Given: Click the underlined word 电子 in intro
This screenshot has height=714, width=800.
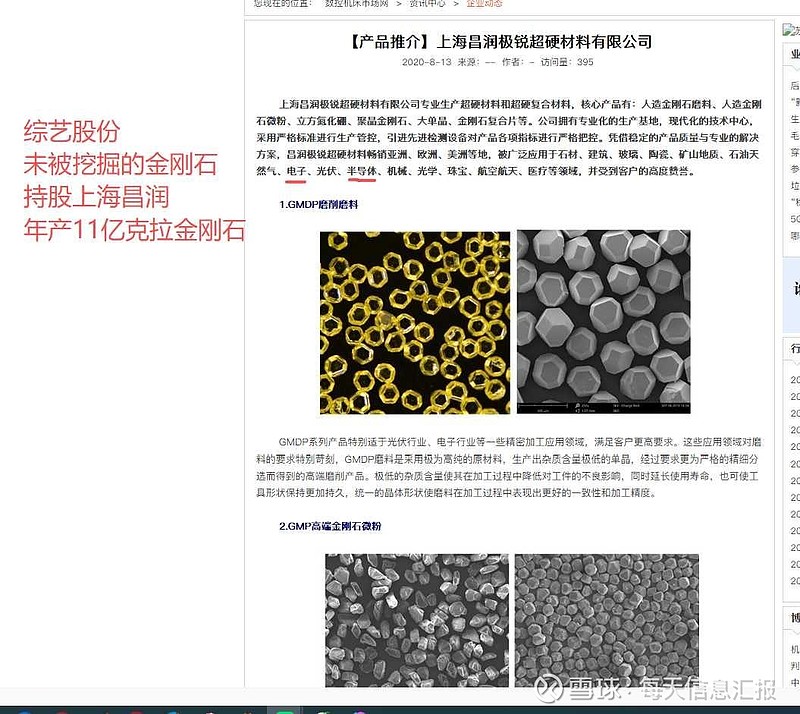Looking at the screenshot, I should coord(296,170).
